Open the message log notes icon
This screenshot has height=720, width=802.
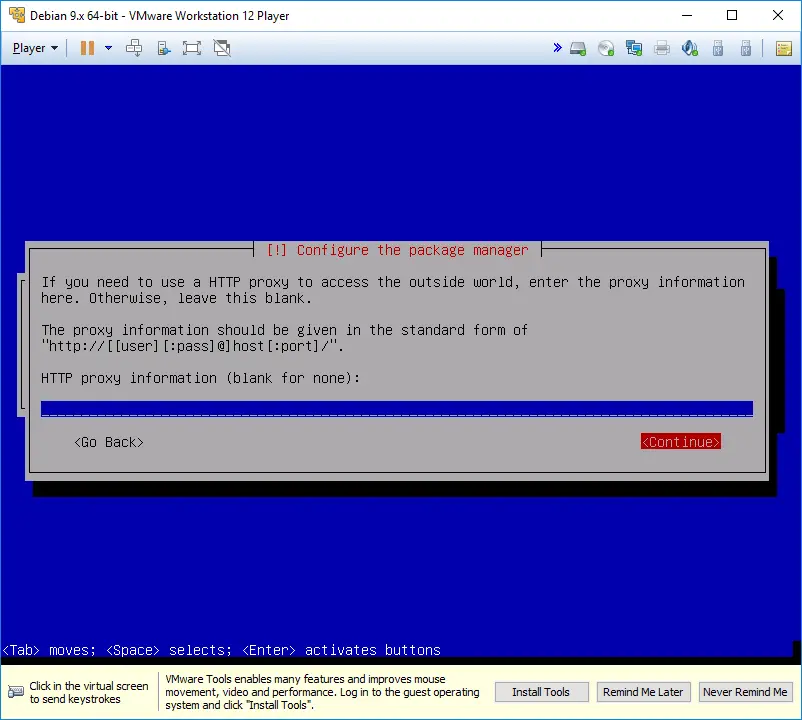[x=784, y=49]
